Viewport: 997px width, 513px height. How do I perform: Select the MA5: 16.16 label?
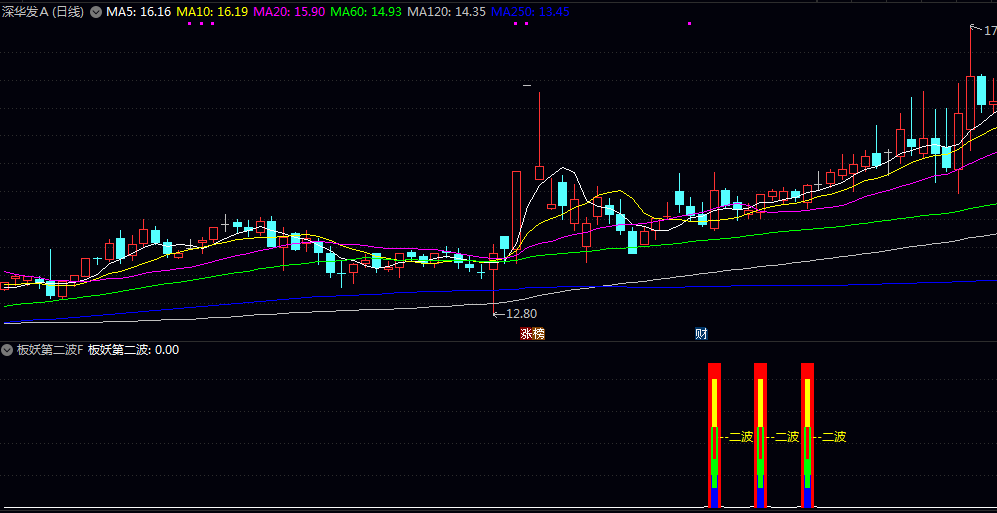(x=138, y=12)
